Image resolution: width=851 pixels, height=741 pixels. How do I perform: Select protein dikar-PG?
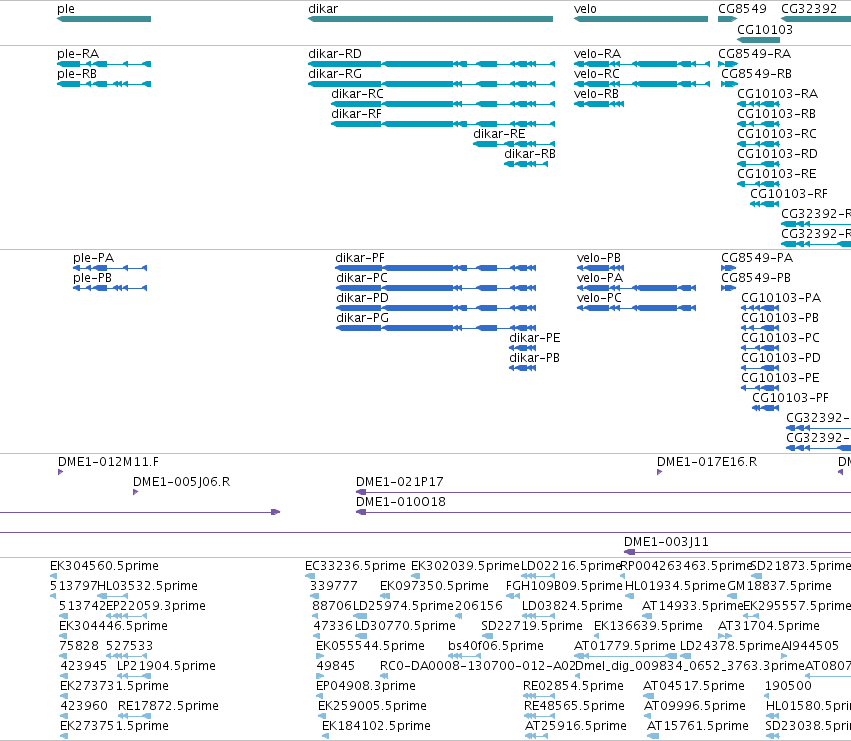436,328
